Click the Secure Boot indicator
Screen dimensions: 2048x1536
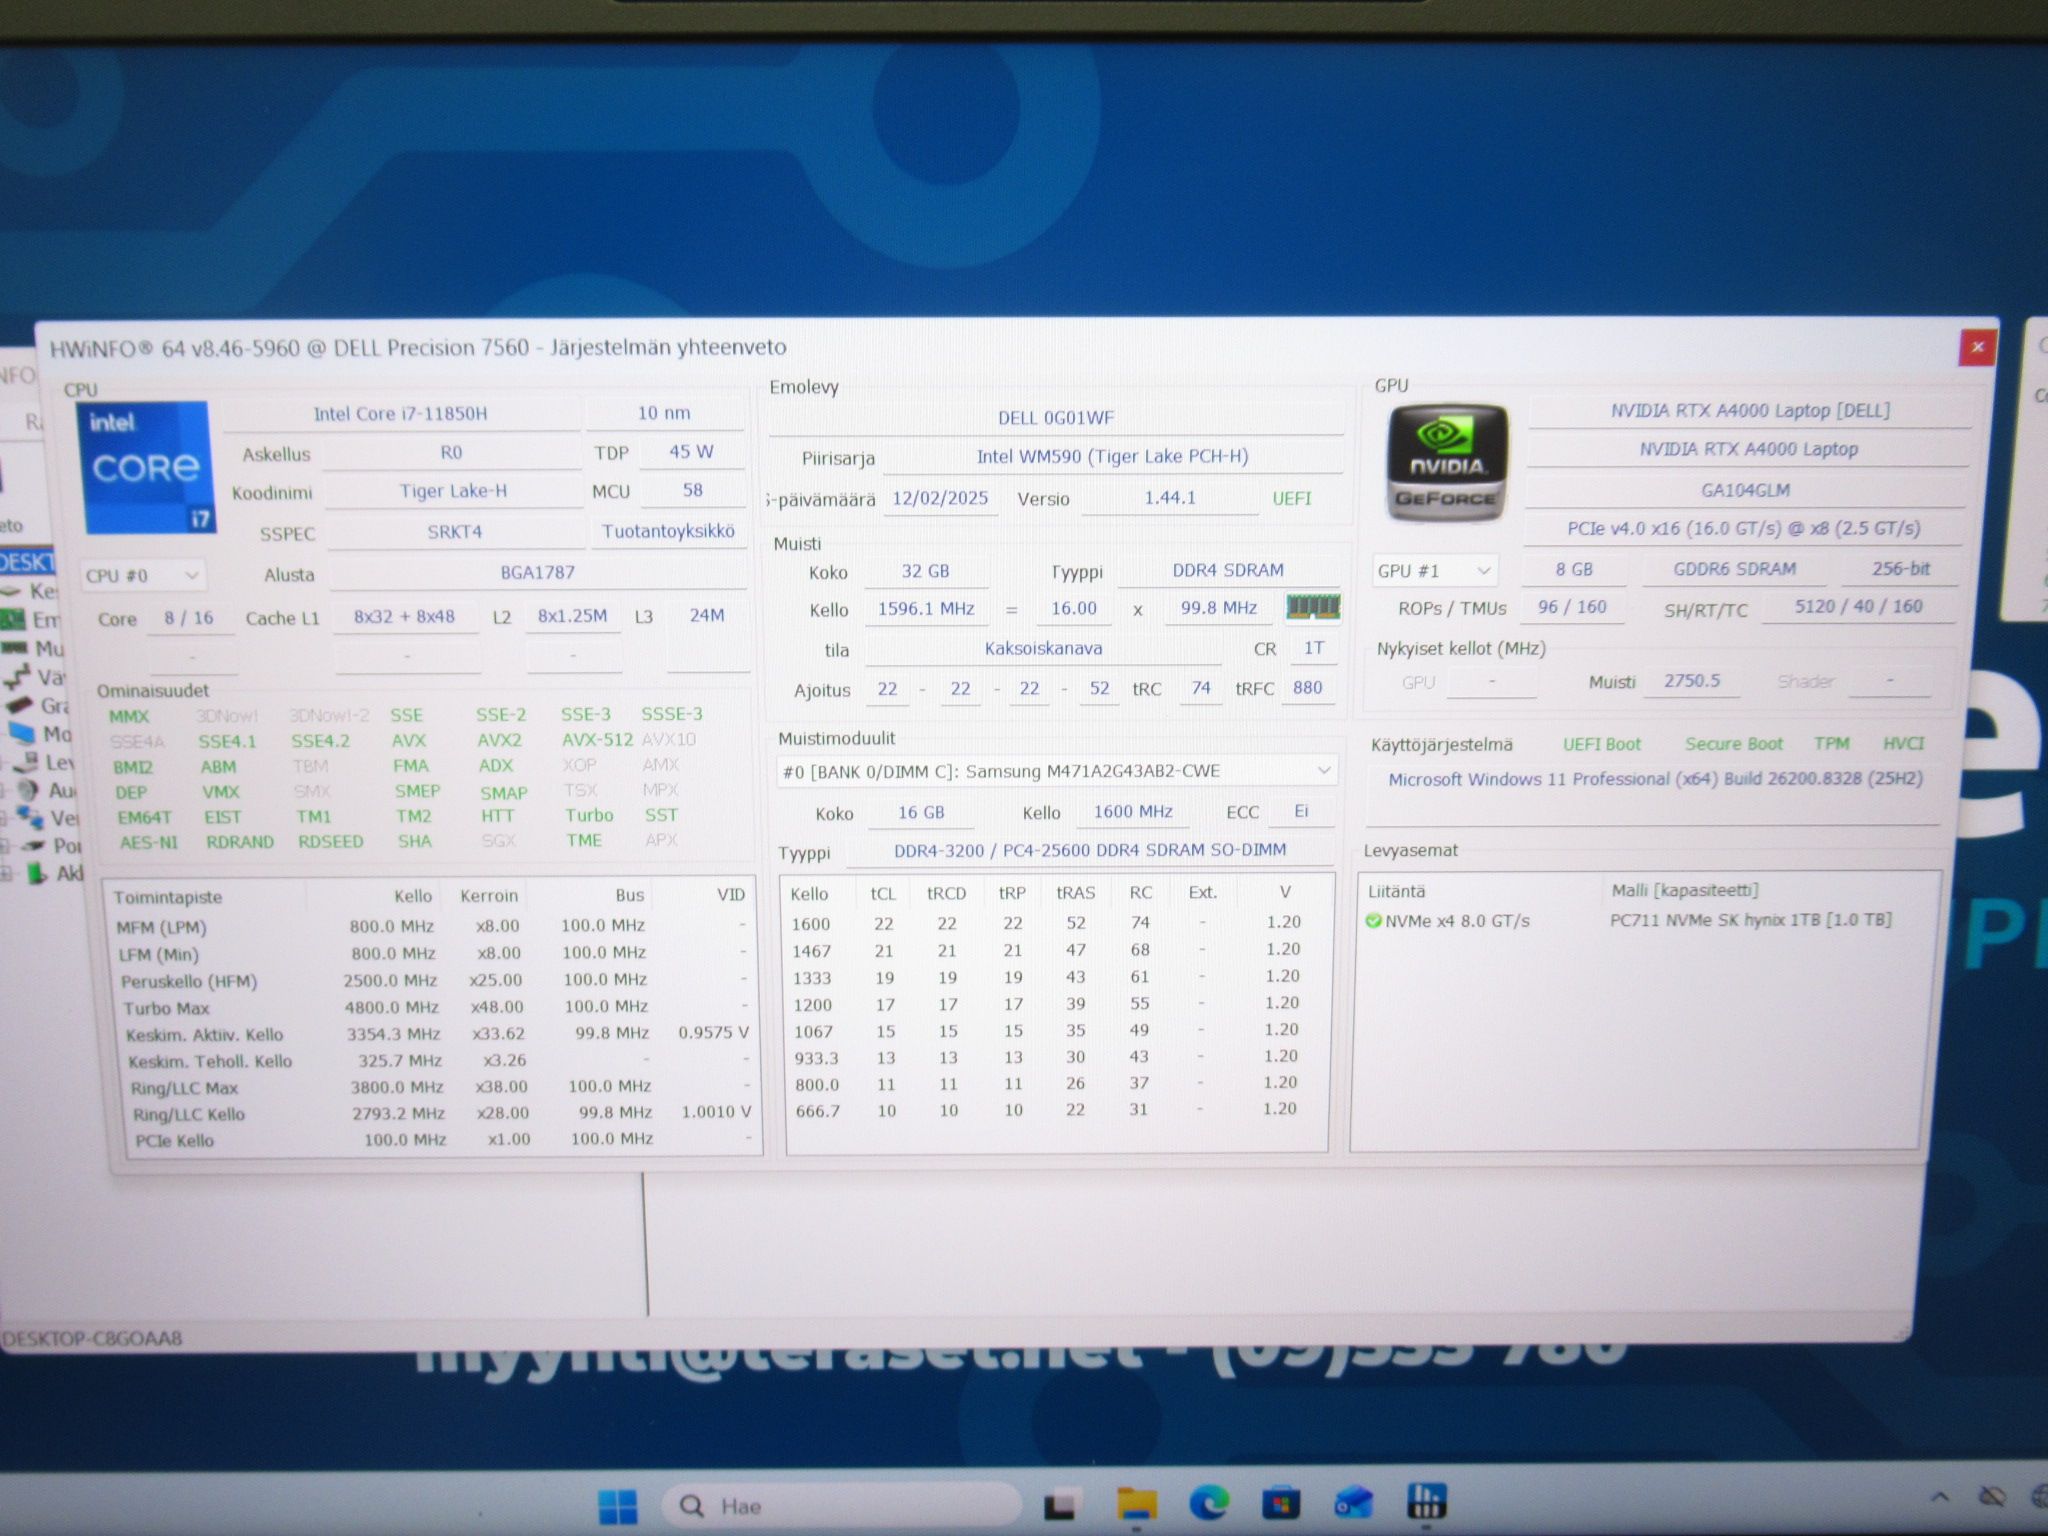point(1733,744)
